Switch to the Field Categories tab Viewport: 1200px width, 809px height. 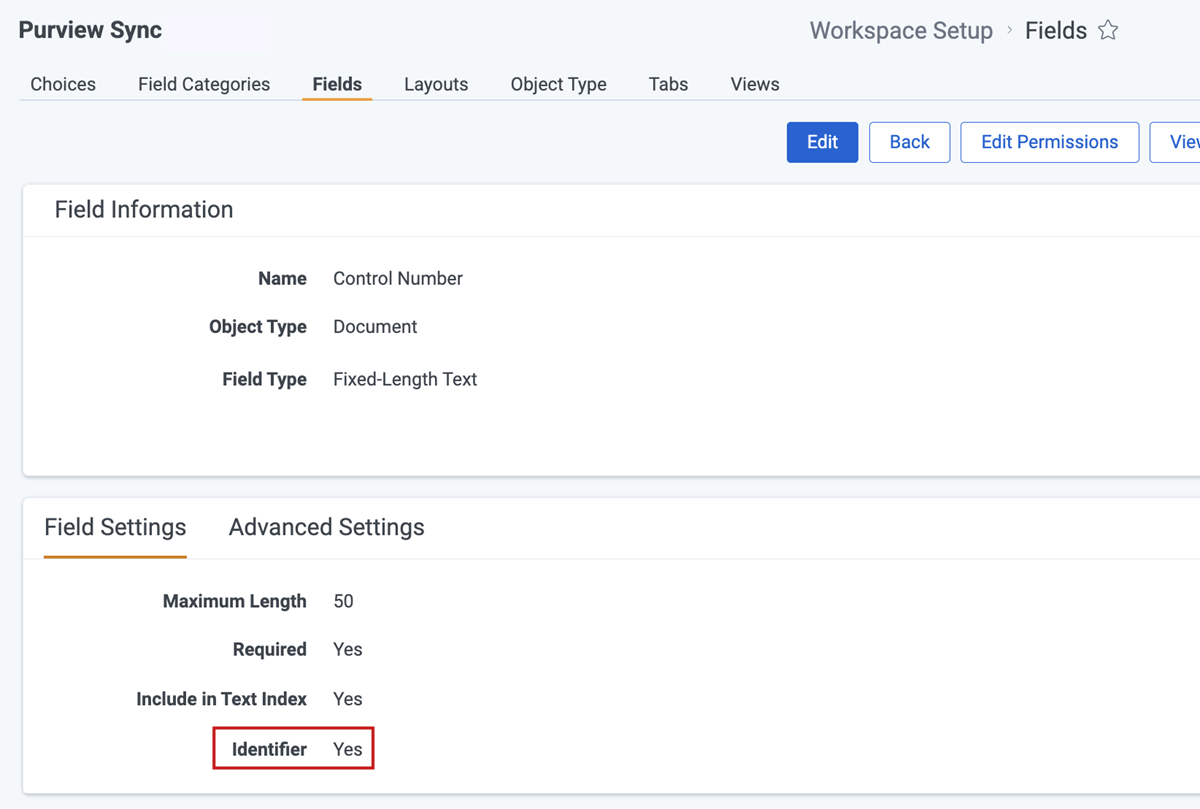coord(204,84)
